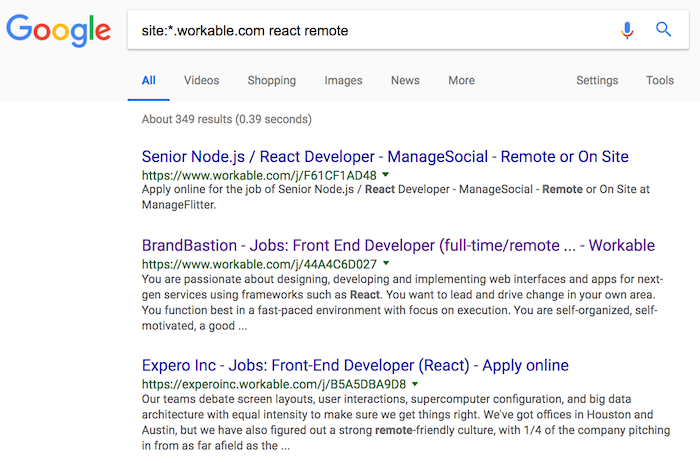Open Senior Node.js / React Developer result

tap(385, 157)
